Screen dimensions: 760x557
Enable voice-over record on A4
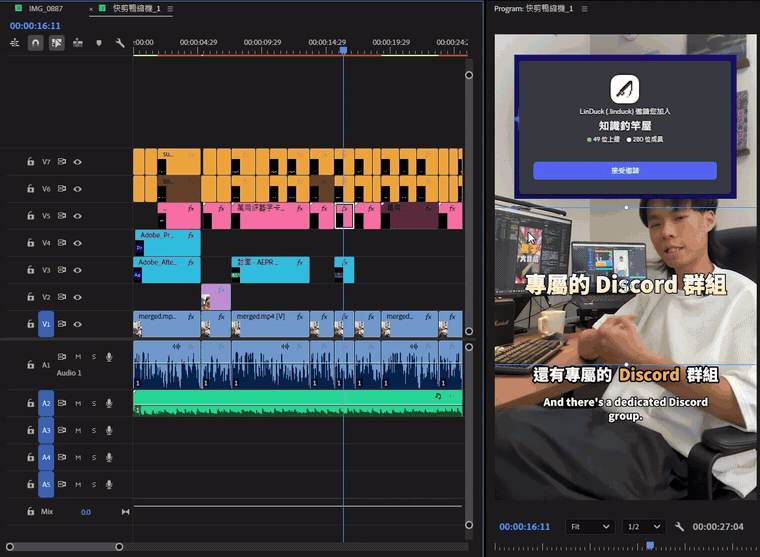[x=109, y=457]
